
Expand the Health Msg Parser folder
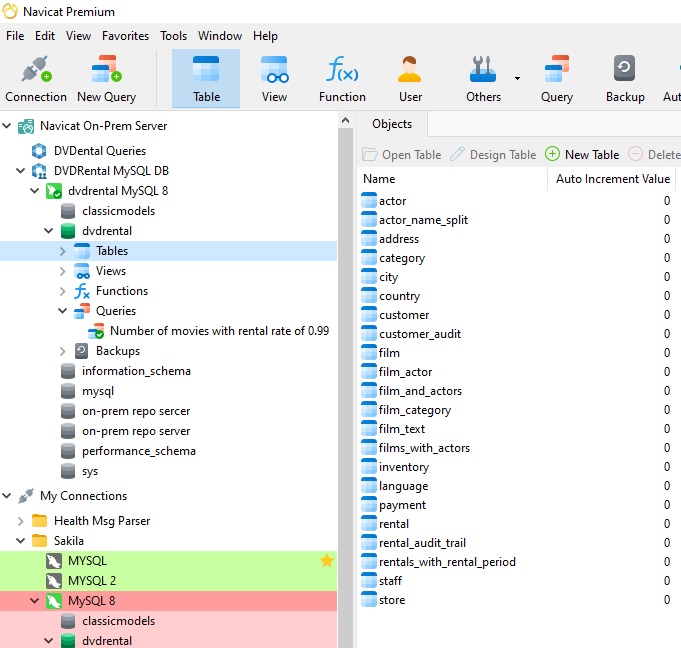pos(20,520)
